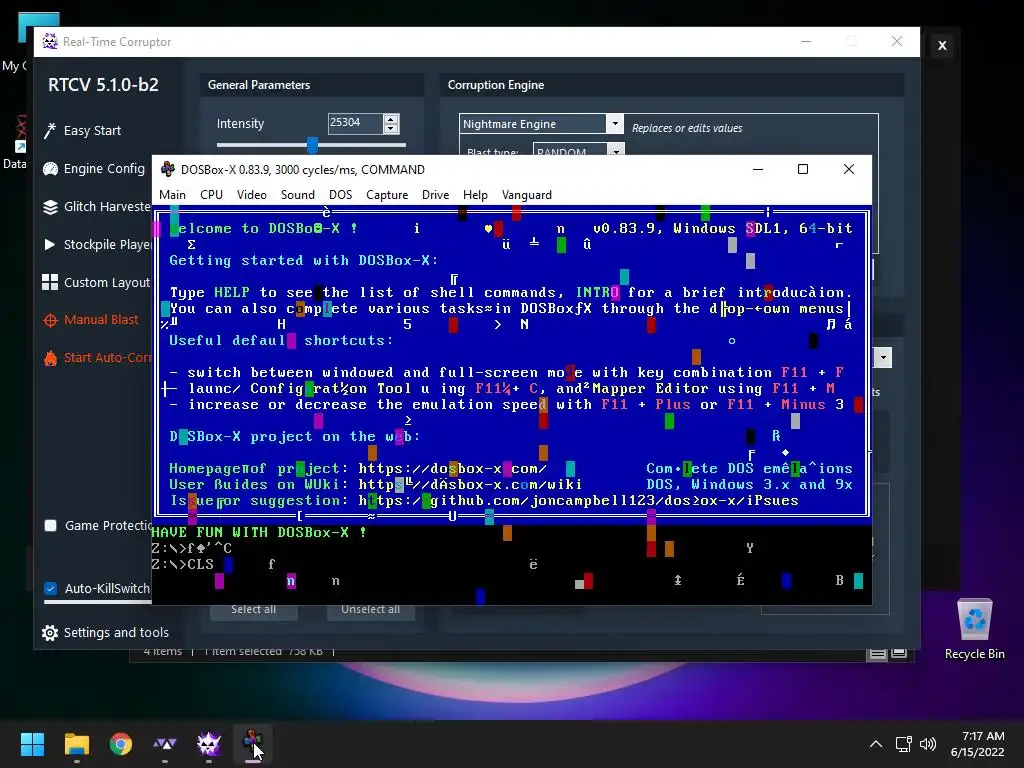Open the CPU menu in DOSBox-X
Screen dimensions: 1024x768
[212, 195]
